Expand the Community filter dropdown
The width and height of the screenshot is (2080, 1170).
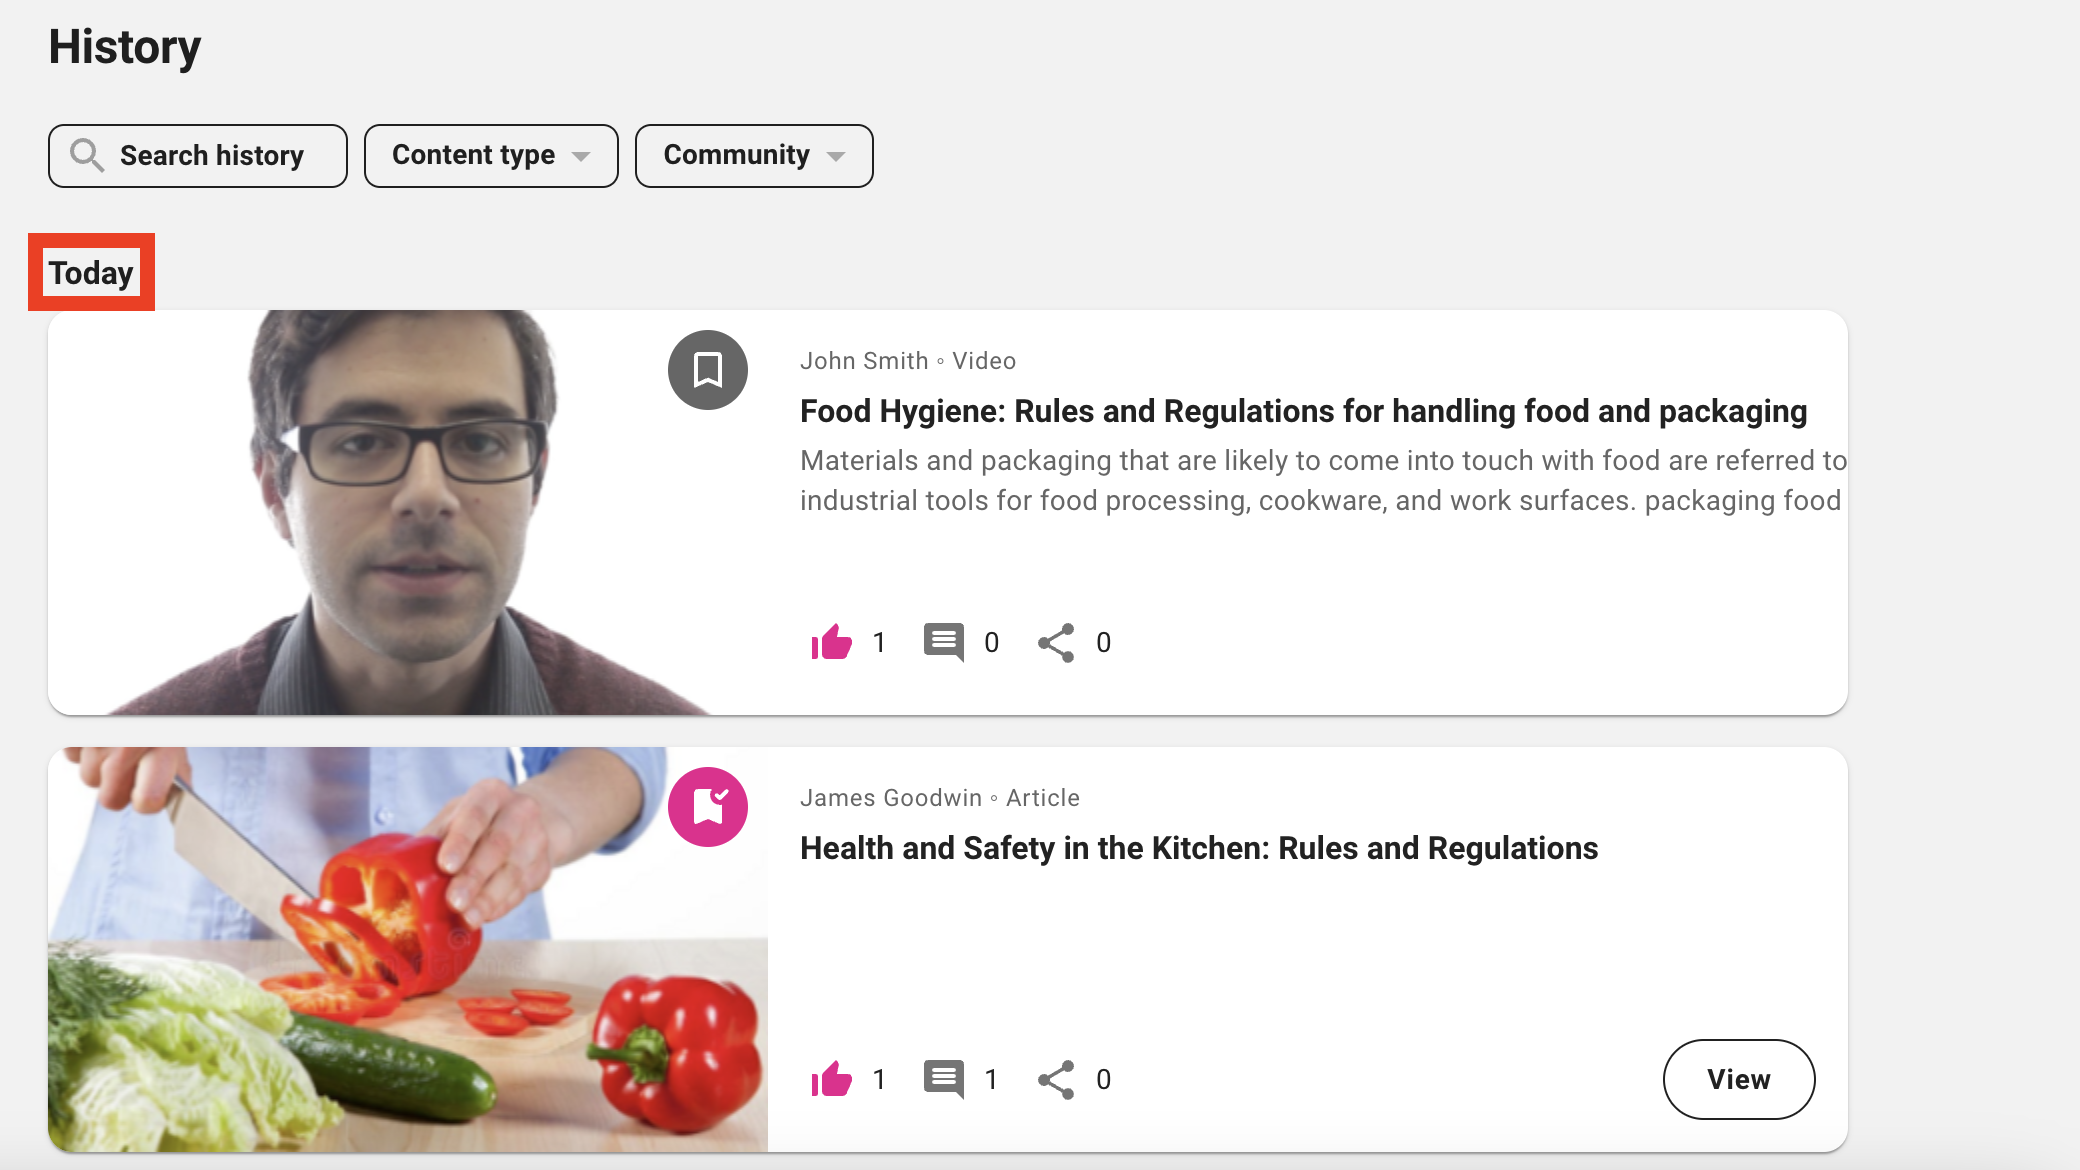tap(753, 155)
